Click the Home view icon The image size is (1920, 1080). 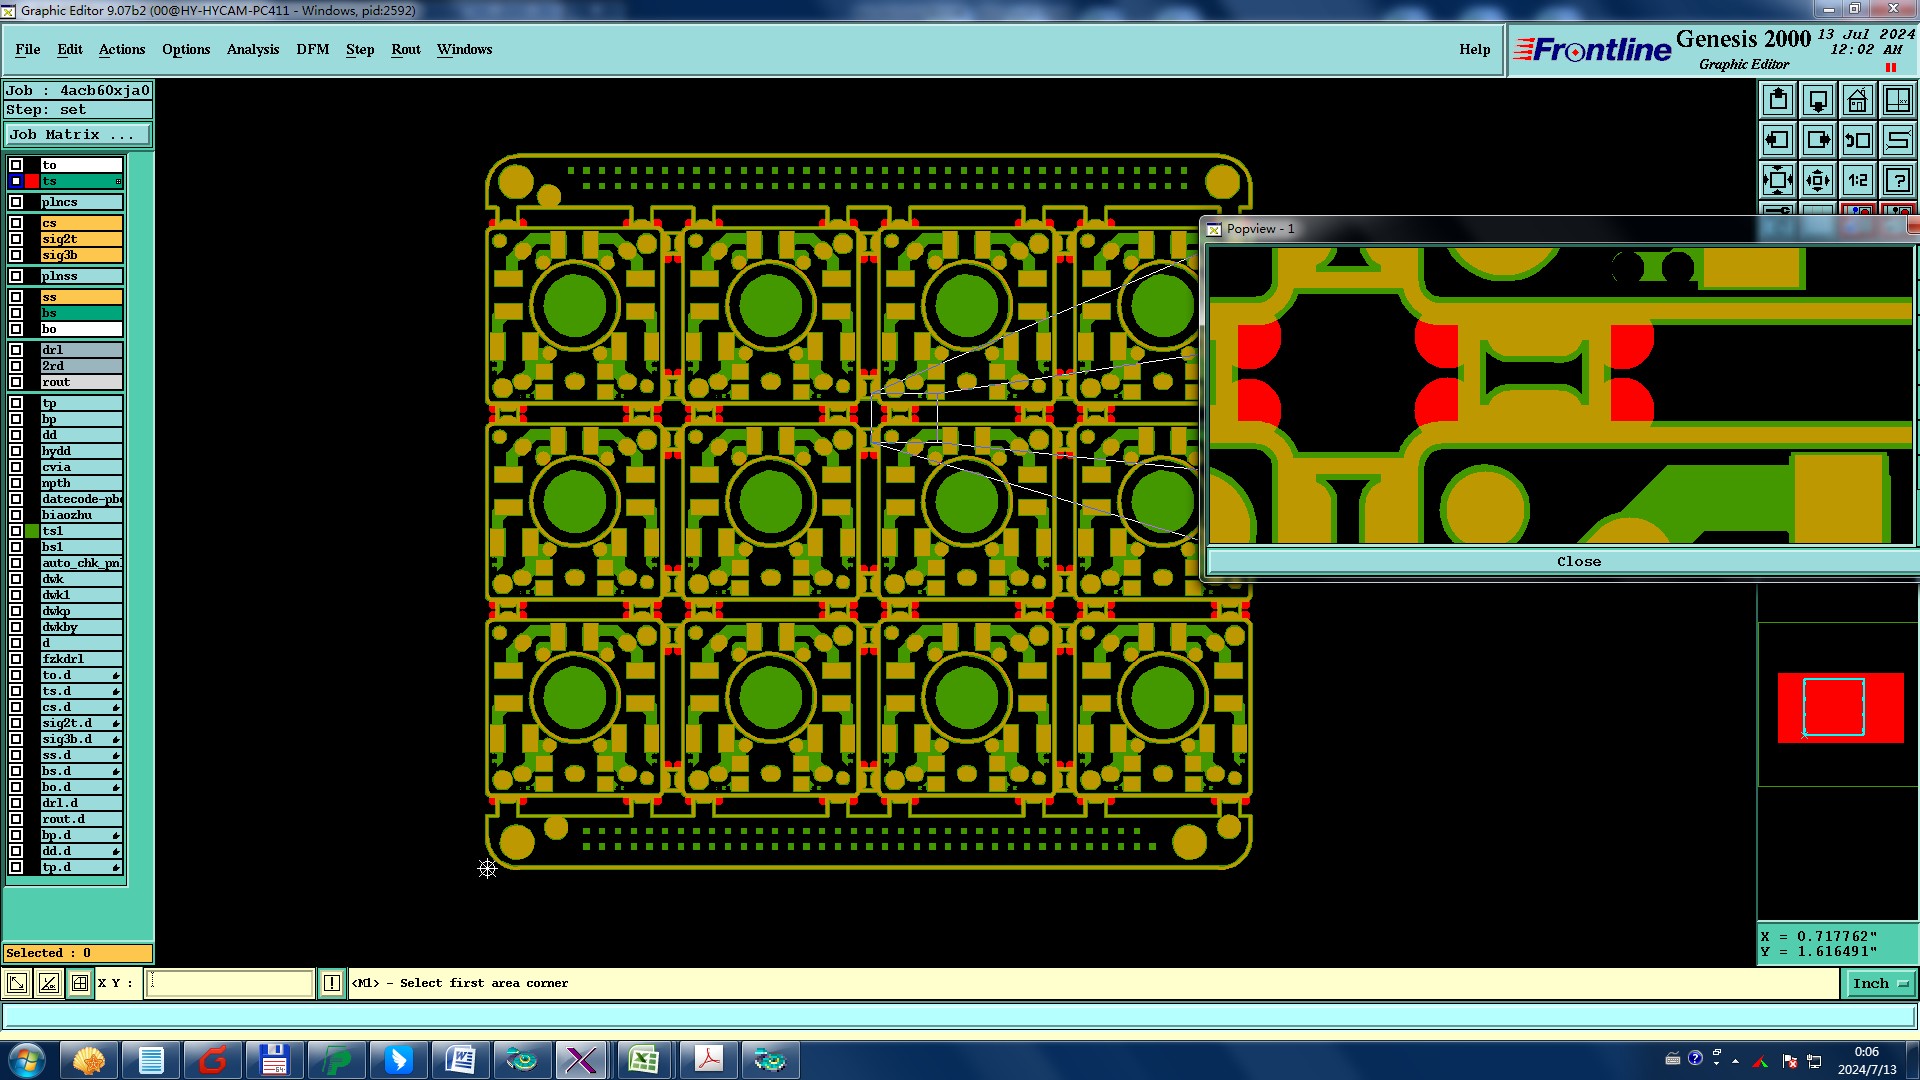[x=1857, y=100]
